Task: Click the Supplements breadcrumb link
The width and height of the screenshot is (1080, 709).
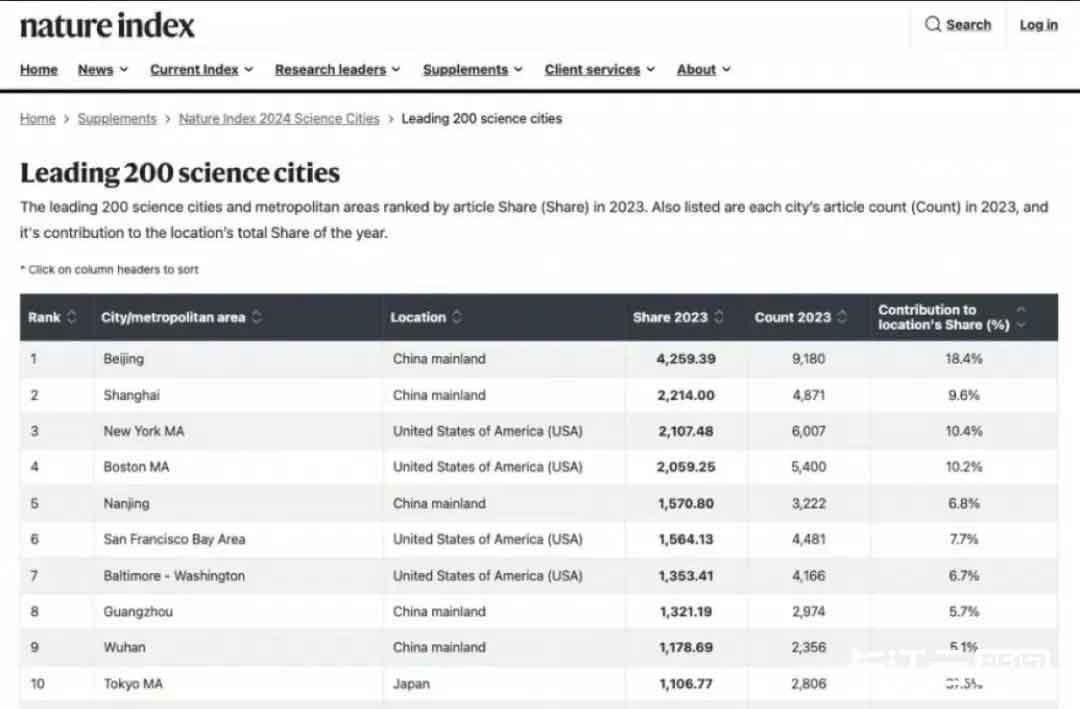Action: click(x=117, y=118)
